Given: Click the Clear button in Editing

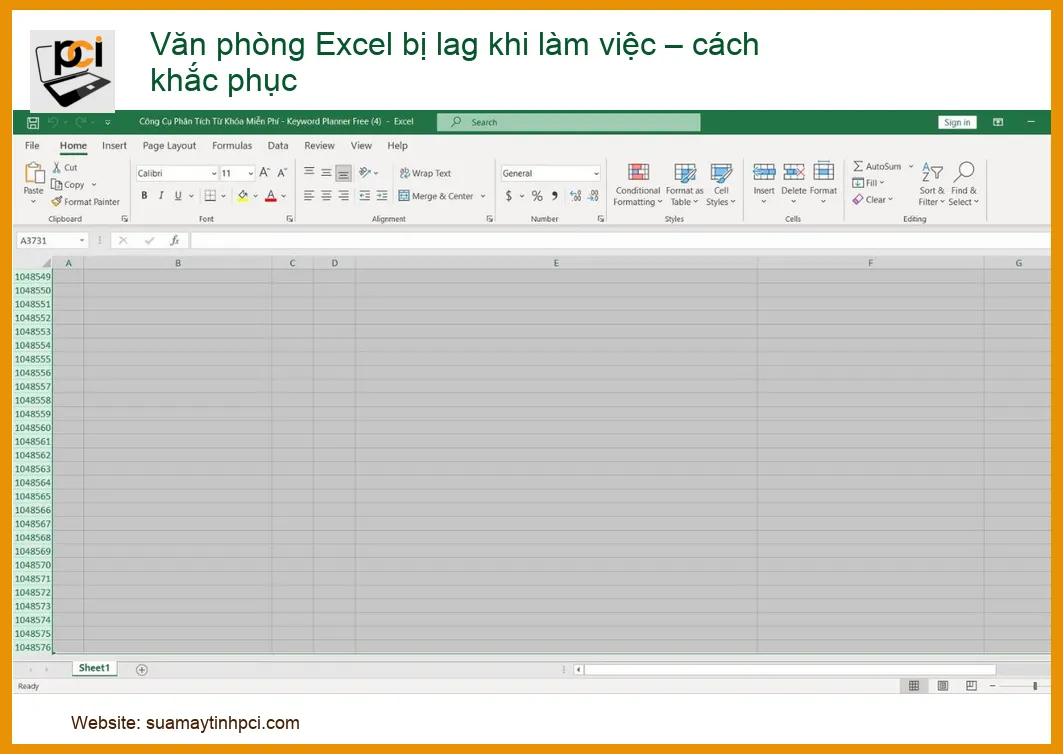Looking at the screenshot, I should coord(873,199).
